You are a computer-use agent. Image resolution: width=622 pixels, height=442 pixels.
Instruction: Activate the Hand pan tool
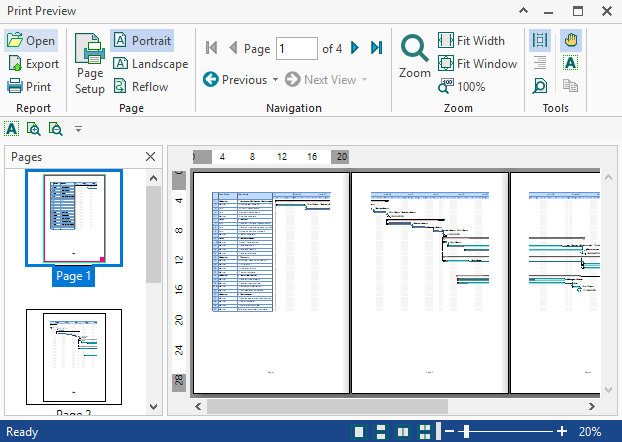pyautogui.click(x=571, y=41)
